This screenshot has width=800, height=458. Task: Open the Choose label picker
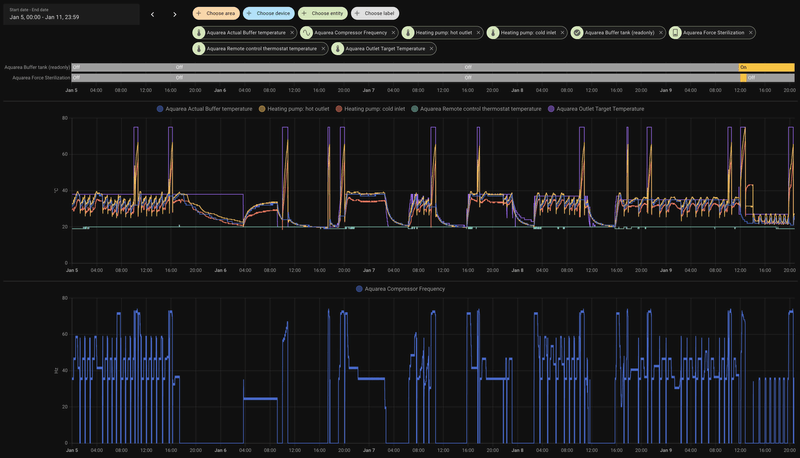(x=375, y=13)
